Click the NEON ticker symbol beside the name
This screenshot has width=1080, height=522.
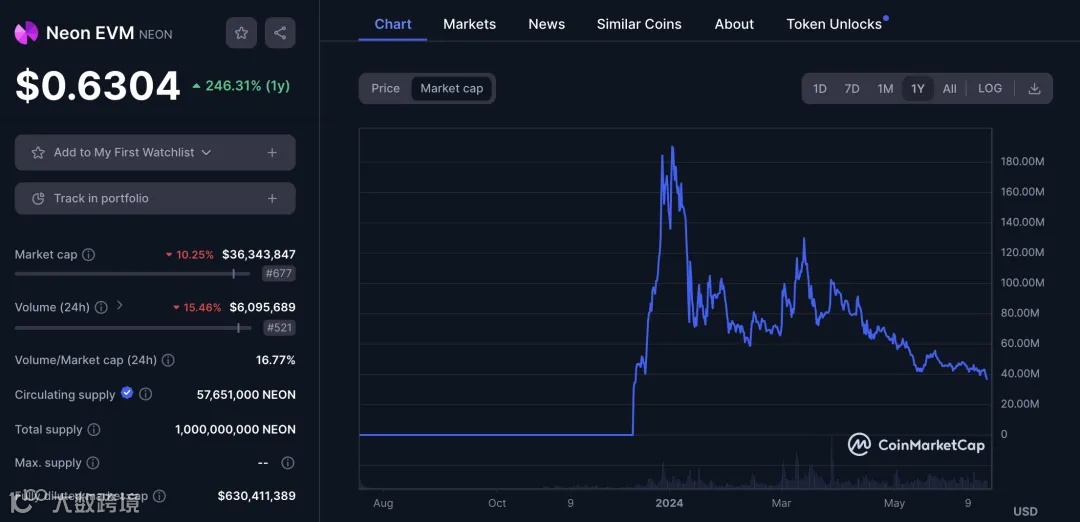pos(156,34)
